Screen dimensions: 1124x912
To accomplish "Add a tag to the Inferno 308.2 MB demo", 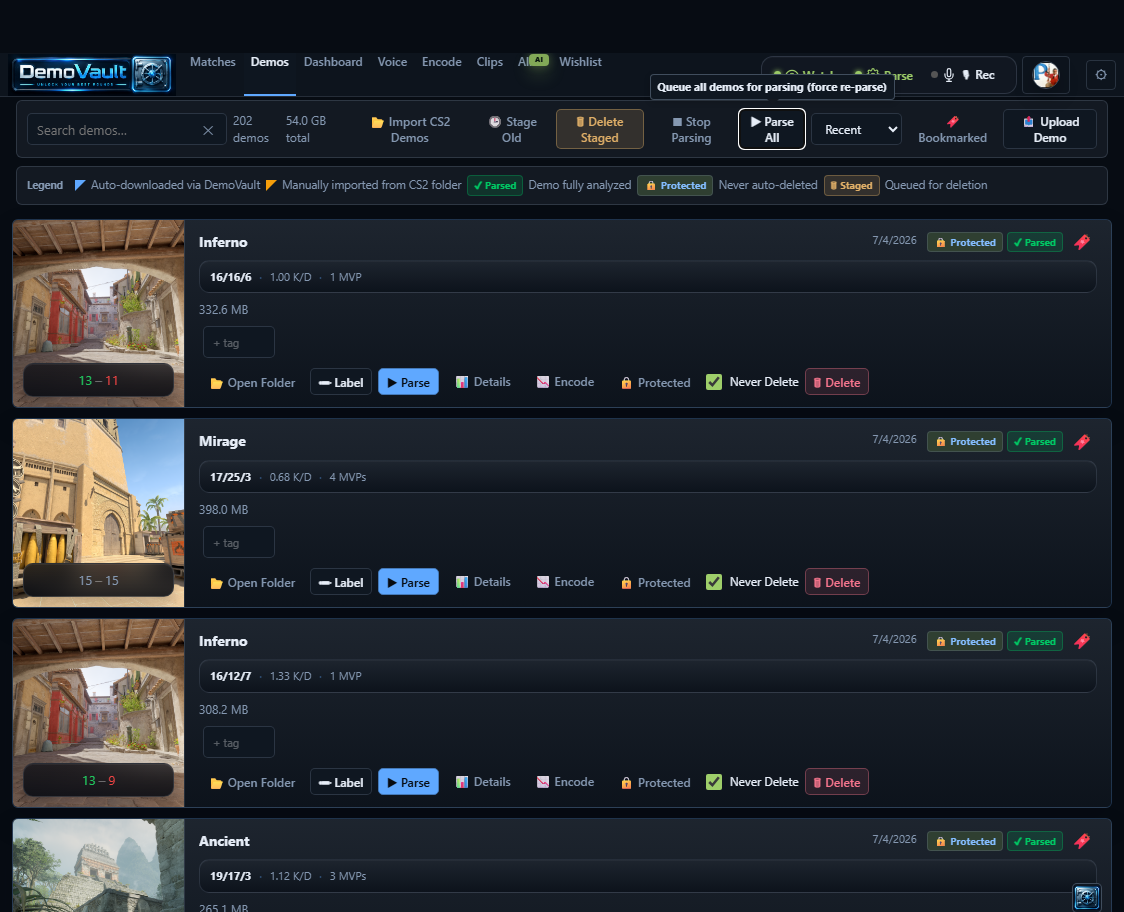I will click(239, 742).
